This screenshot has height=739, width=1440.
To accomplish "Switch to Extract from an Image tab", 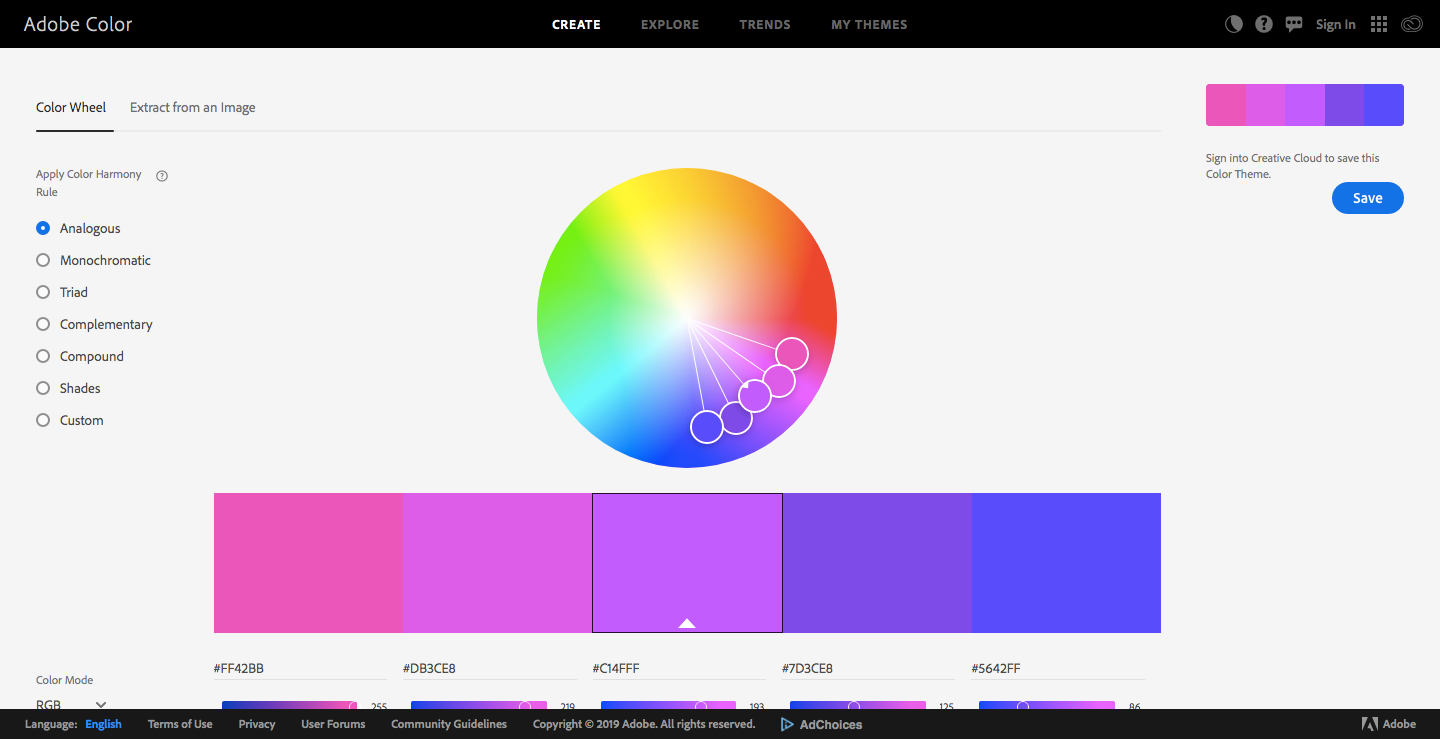I will pos(192,107).
